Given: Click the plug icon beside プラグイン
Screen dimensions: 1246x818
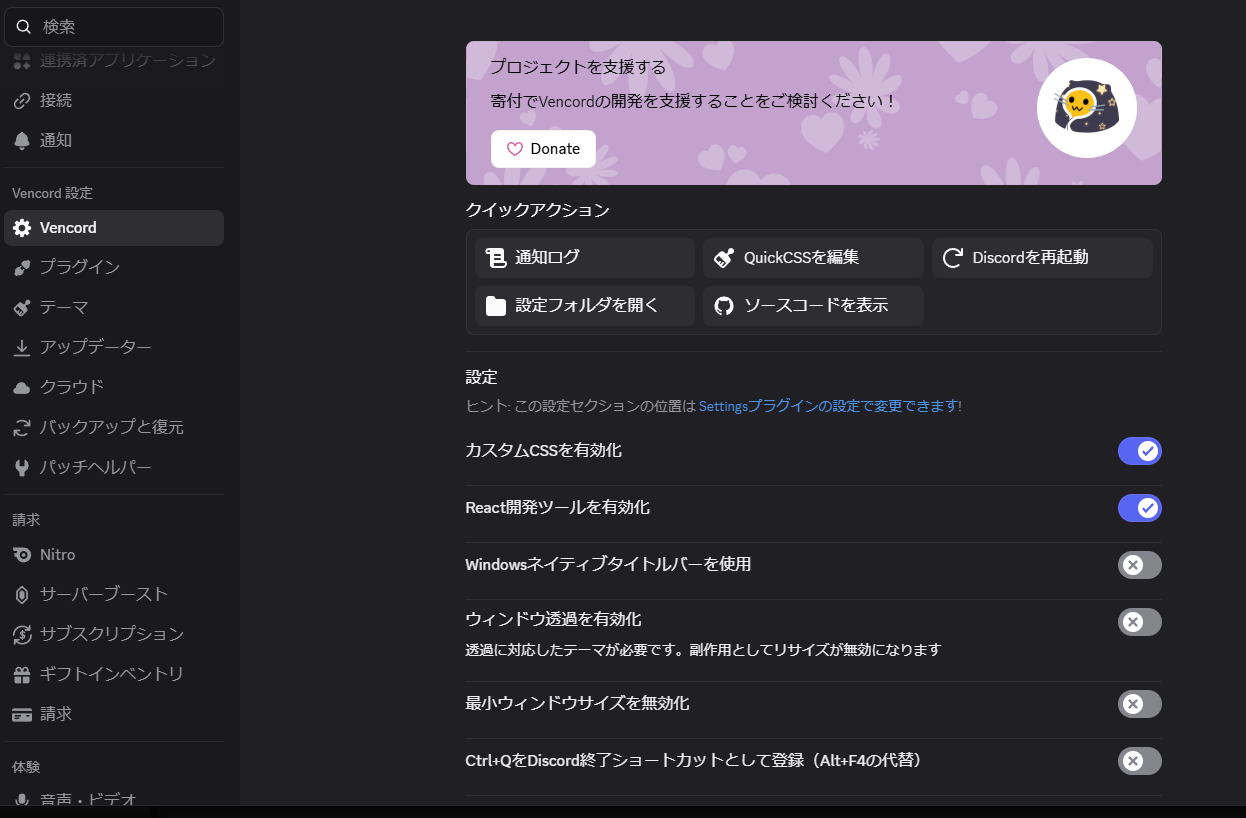Looking at the screenshot, I should pyautogui.click(x=22, y=268).
